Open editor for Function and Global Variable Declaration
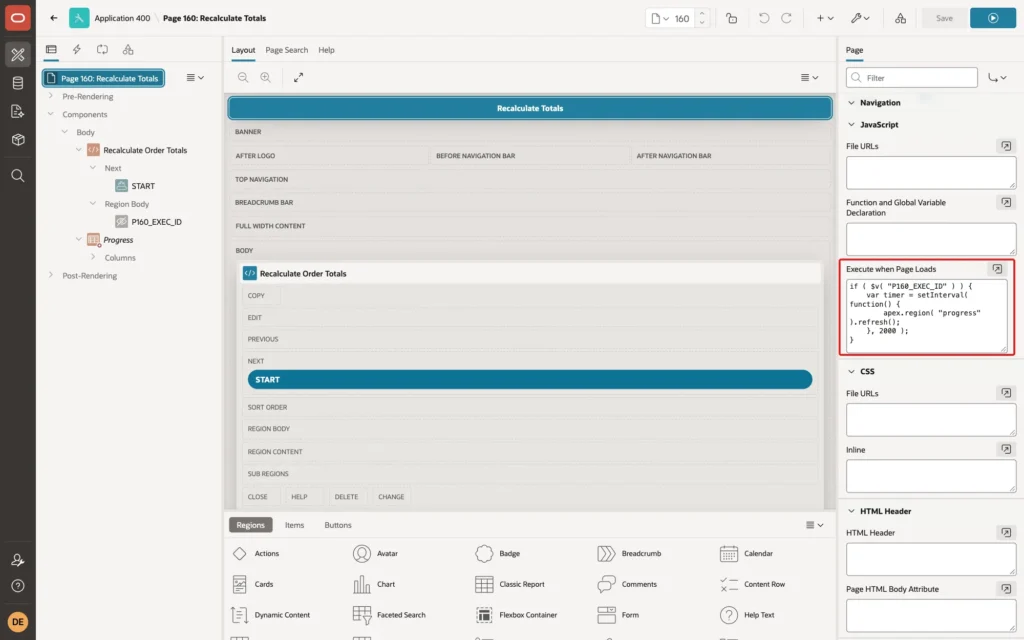 point(1006,202)
